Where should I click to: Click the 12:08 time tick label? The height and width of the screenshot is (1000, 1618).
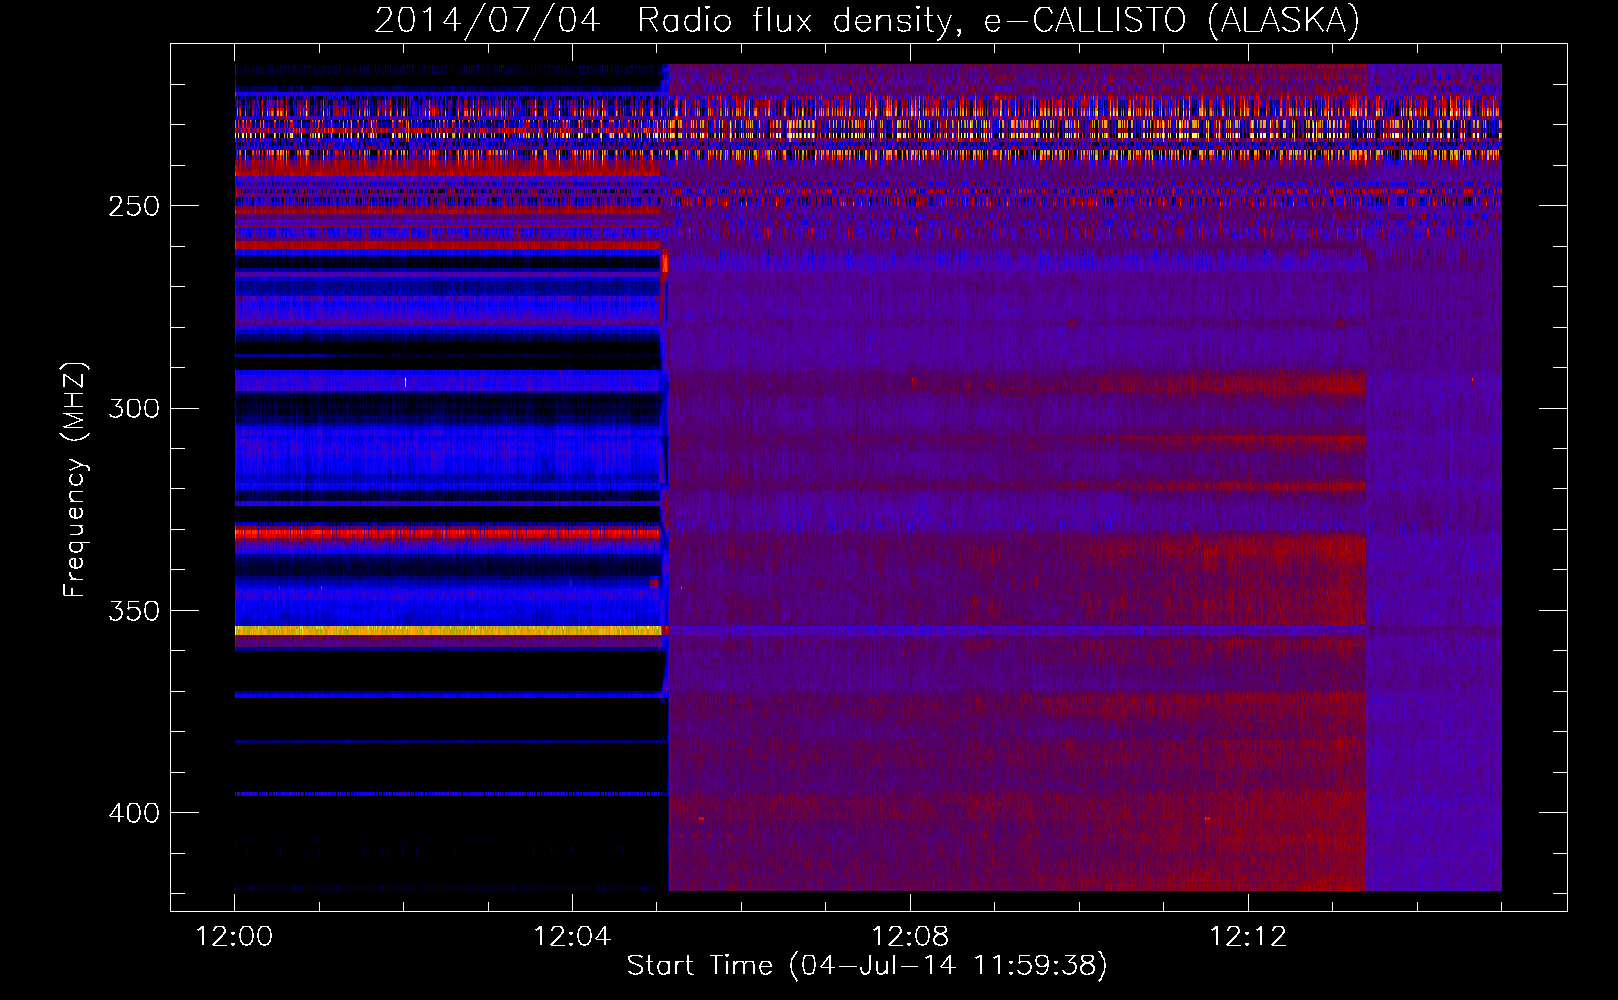coord(910,937)
